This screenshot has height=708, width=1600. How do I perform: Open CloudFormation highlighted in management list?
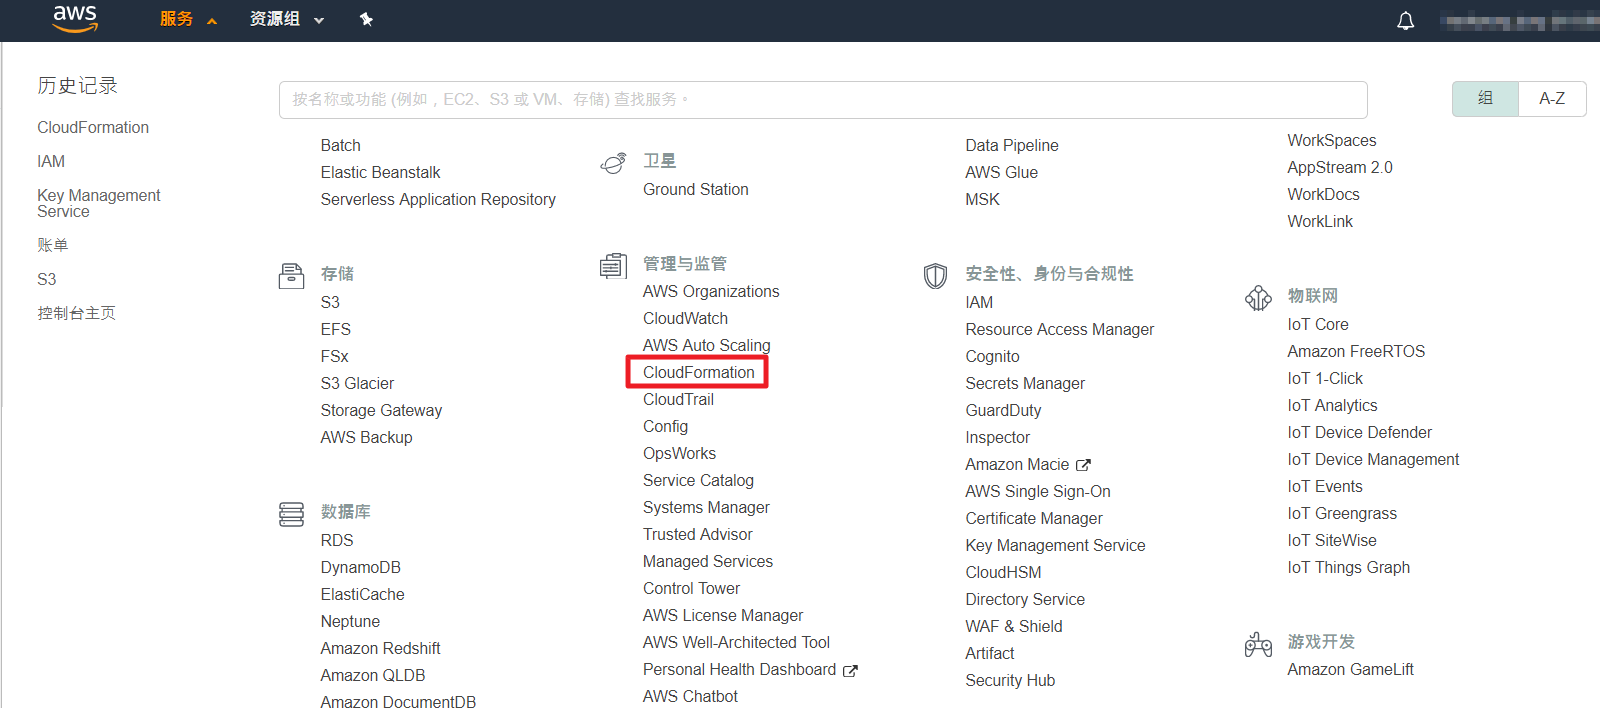698,372
